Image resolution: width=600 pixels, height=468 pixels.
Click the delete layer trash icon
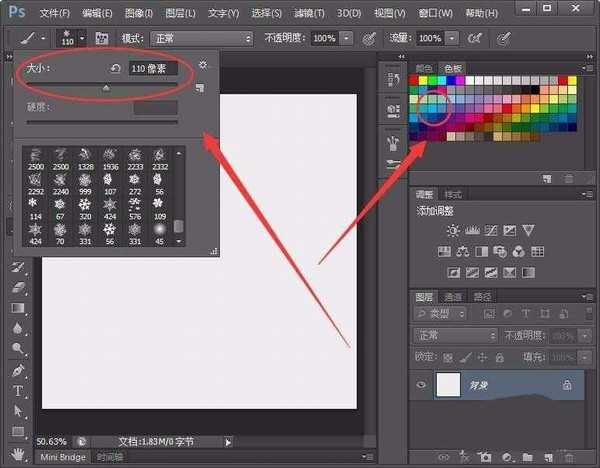(x=567, y=457)
